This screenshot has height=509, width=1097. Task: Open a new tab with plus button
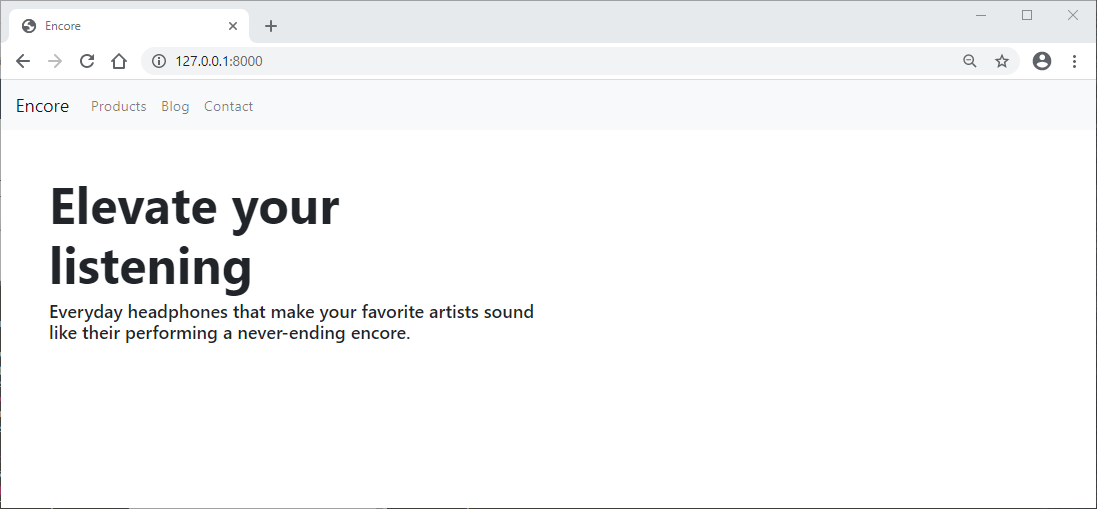click(x=271, y=26)
